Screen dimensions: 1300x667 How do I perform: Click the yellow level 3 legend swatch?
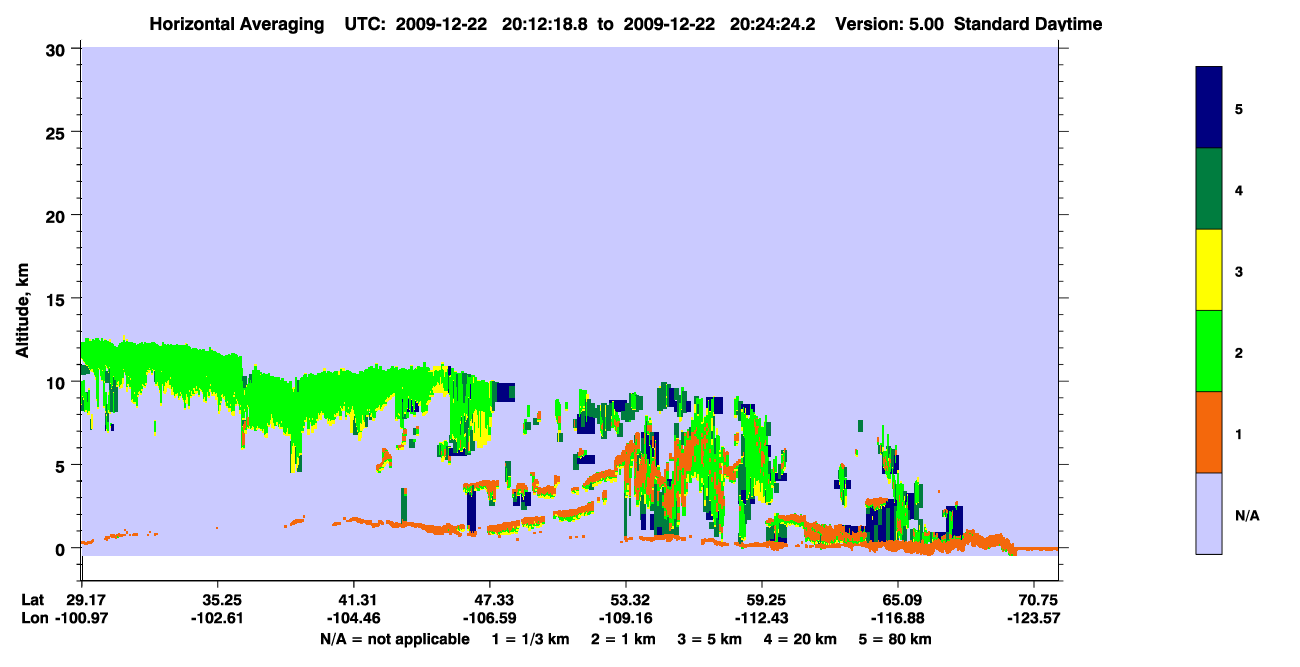tap(1209, 270)
